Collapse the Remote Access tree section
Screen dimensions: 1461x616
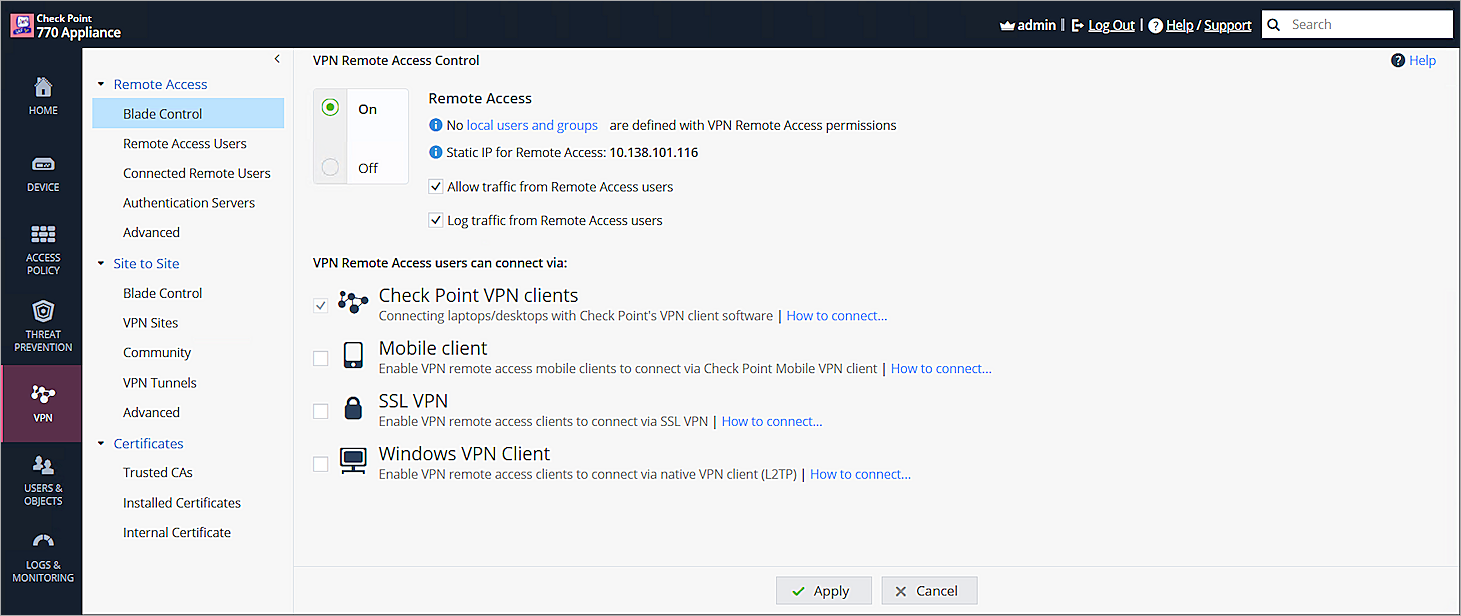pyautogui.click(x=100, y=84)
